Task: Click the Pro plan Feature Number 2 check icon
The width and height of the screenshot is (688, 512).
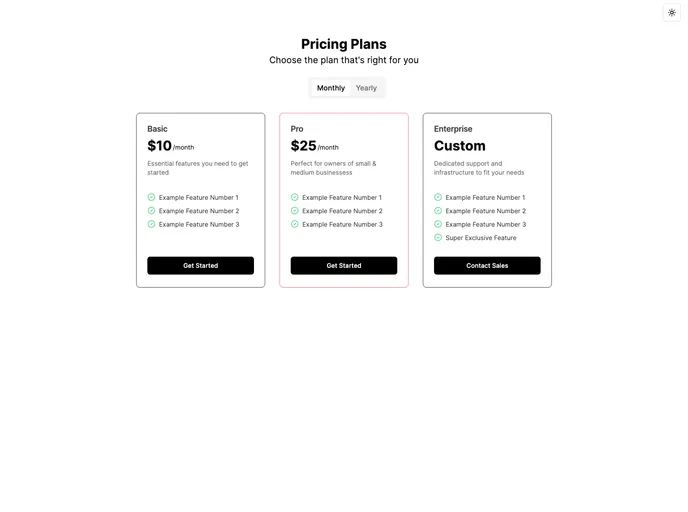Action: pos(295,211)
